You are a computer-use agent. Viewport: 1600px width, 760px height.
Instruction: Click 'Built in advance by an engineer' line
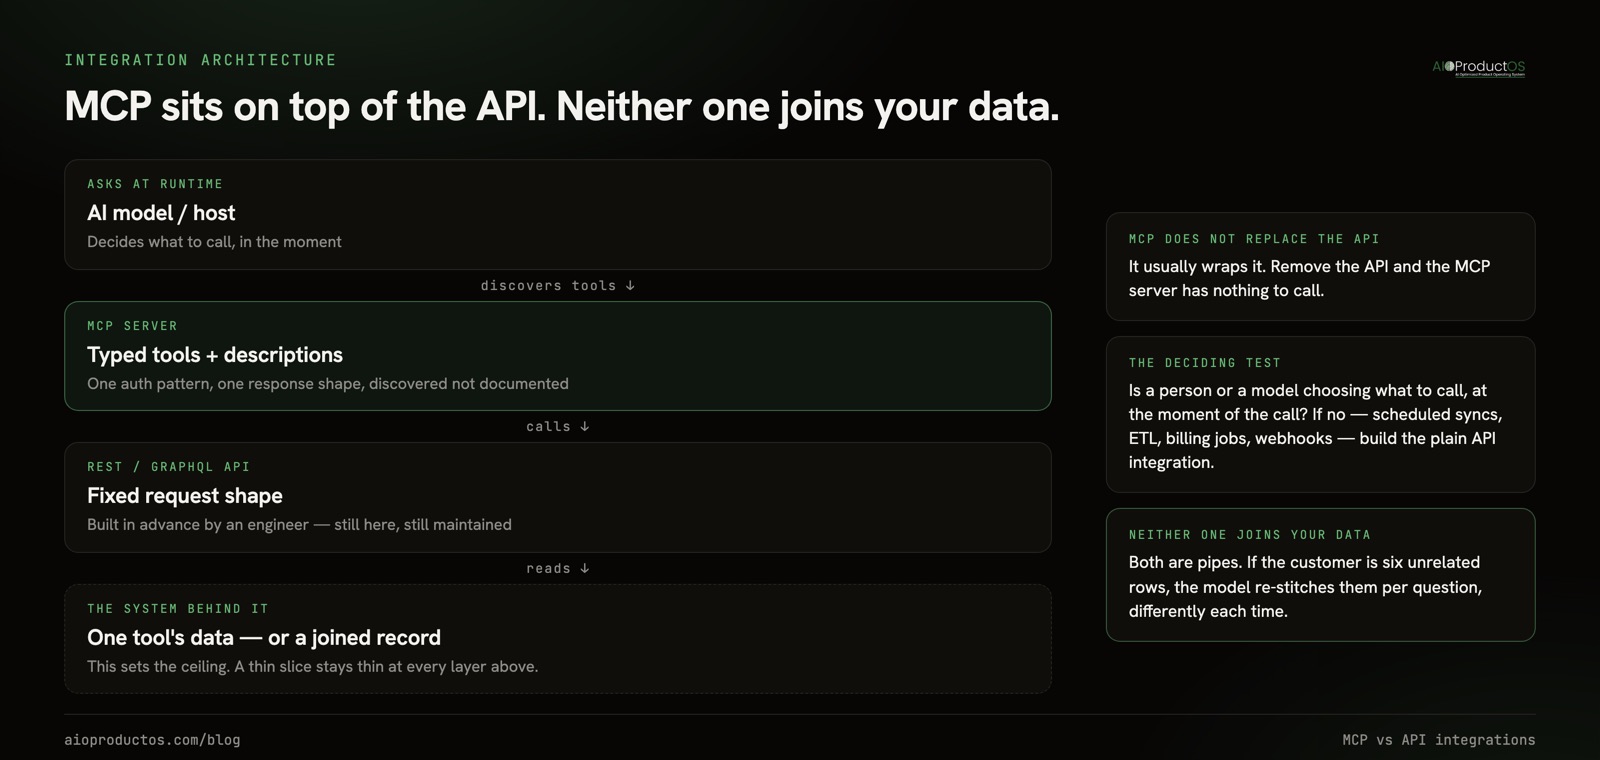(299, 525)
